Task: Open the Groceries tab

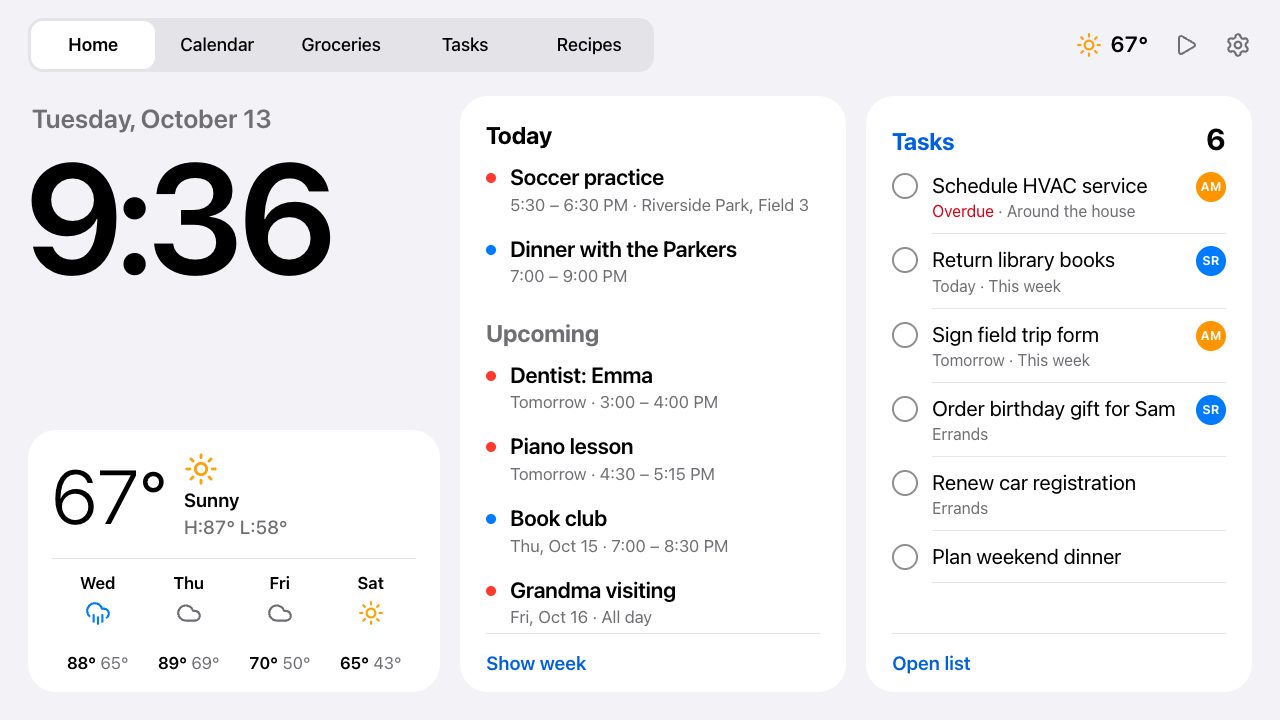Action: 341,45
